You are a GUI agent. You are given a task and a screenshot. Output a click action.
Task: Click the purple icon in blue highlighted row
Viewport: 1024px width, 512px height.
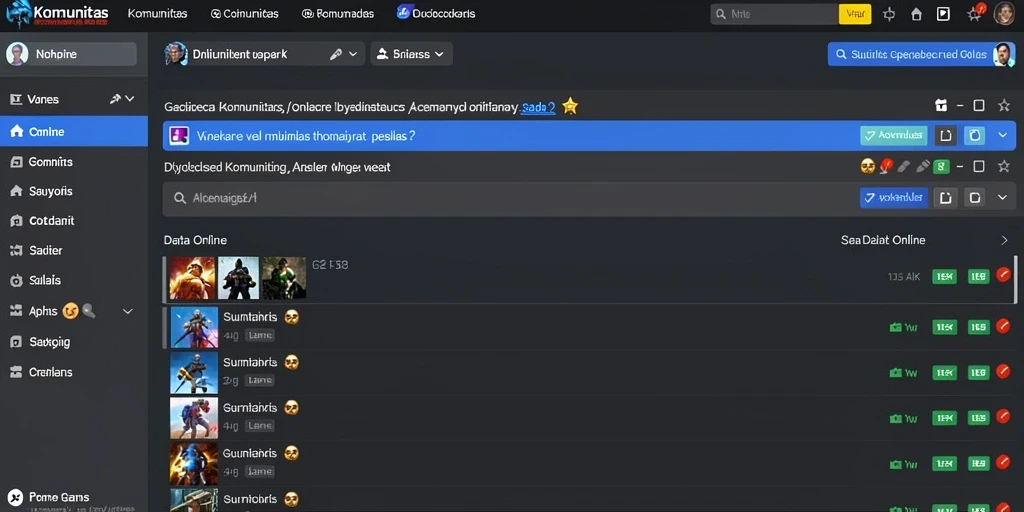[179, 136]
